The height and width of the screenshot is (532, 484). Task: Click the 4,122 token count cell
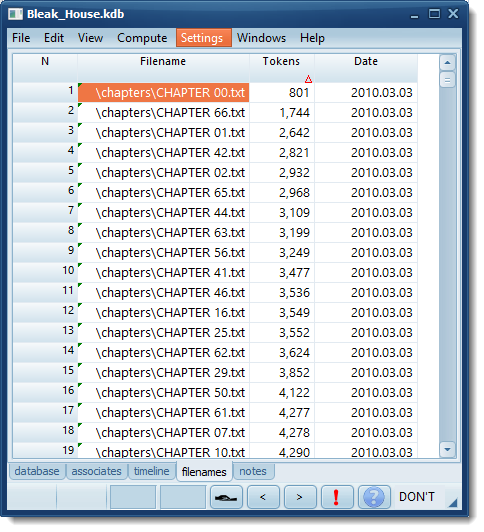pyautogui.click(x=282, y=393)
